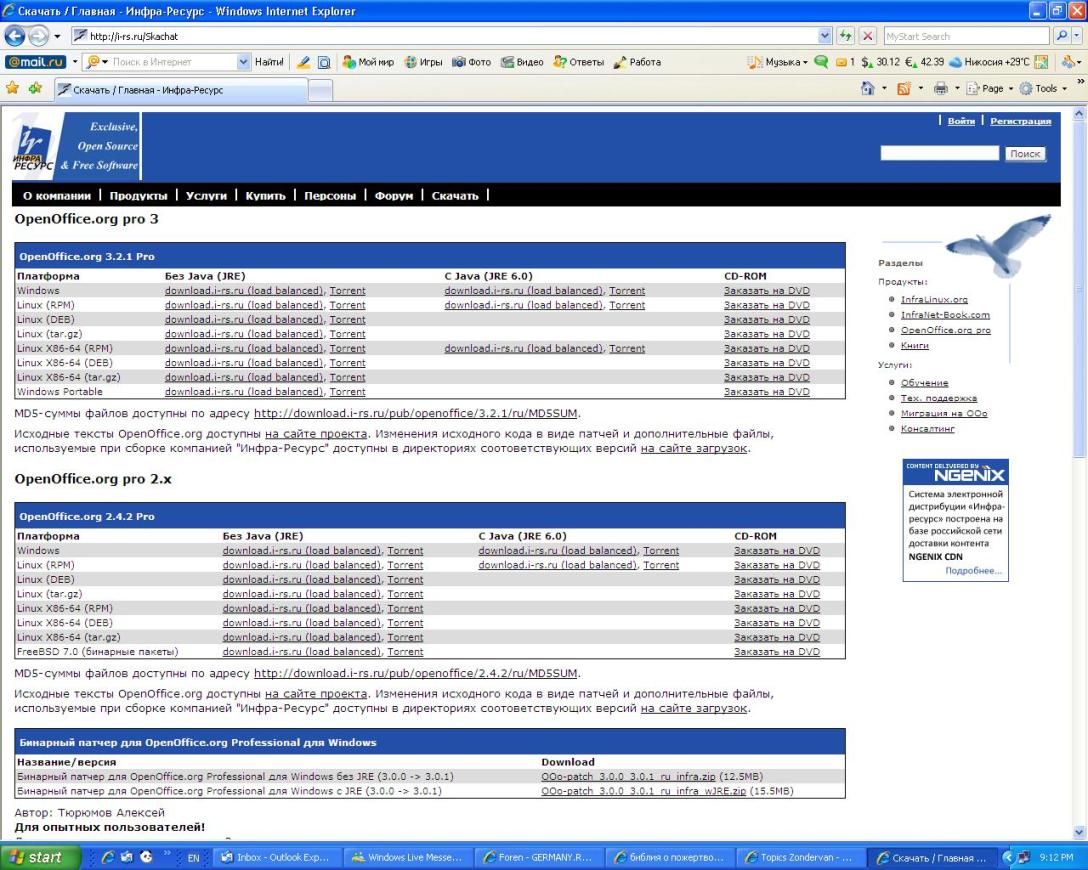Click the vertical scrollbar down arrow

tap(1079, 832)
